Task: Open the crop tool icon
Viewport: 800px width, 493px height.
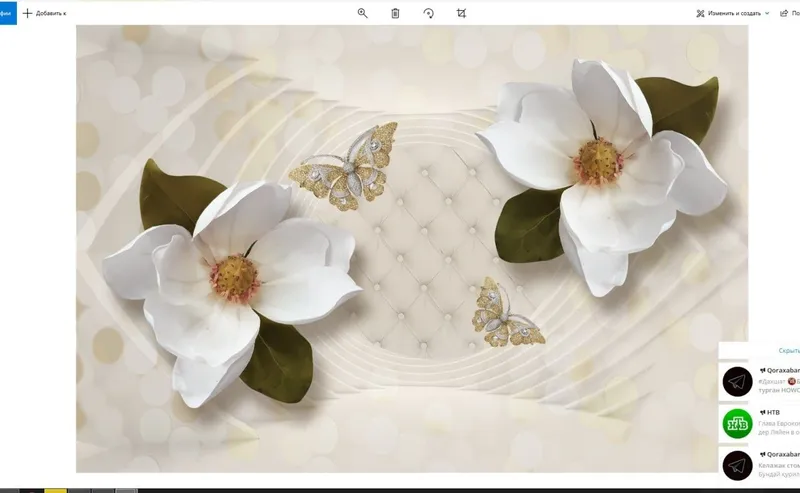Action: 461,13
